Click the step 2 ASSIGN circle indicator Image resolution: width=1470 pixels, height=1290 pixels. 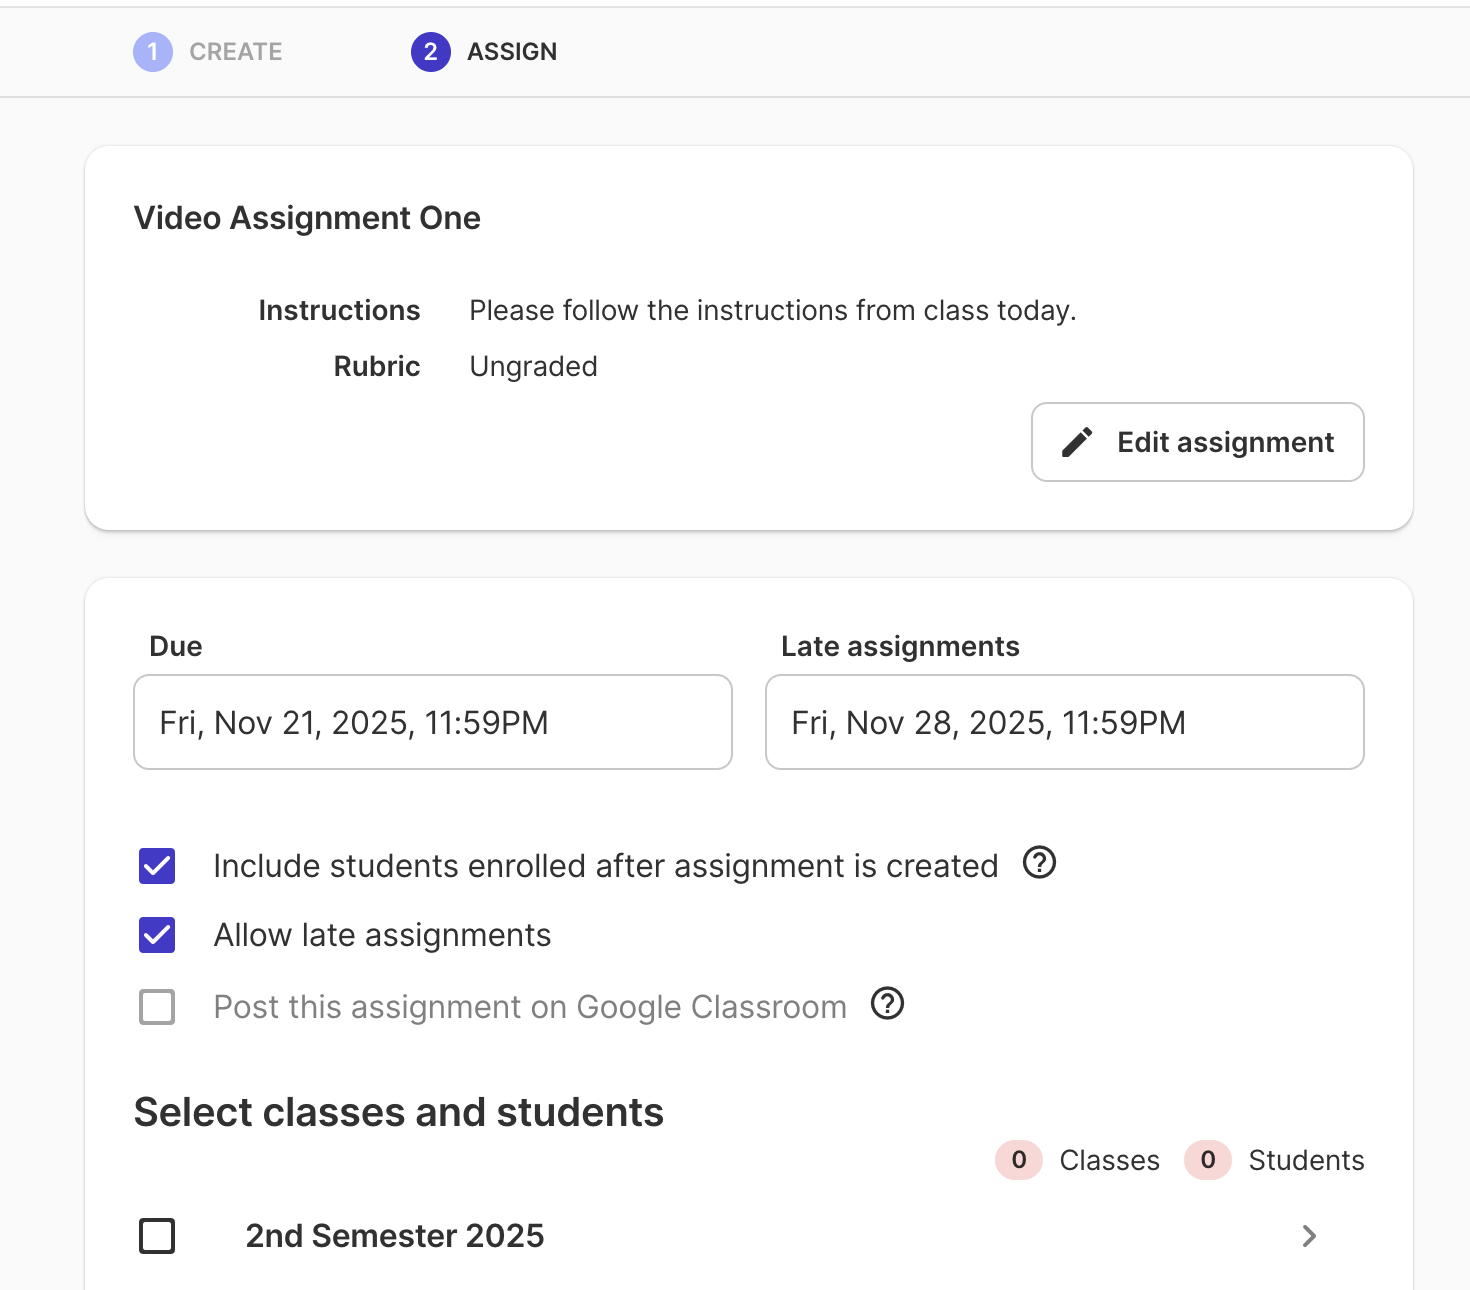[x=430, y=52]
